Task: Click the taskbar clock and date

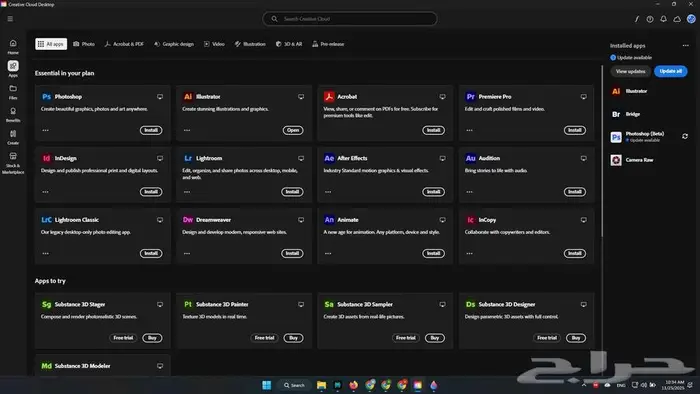Action: [674, 385]
